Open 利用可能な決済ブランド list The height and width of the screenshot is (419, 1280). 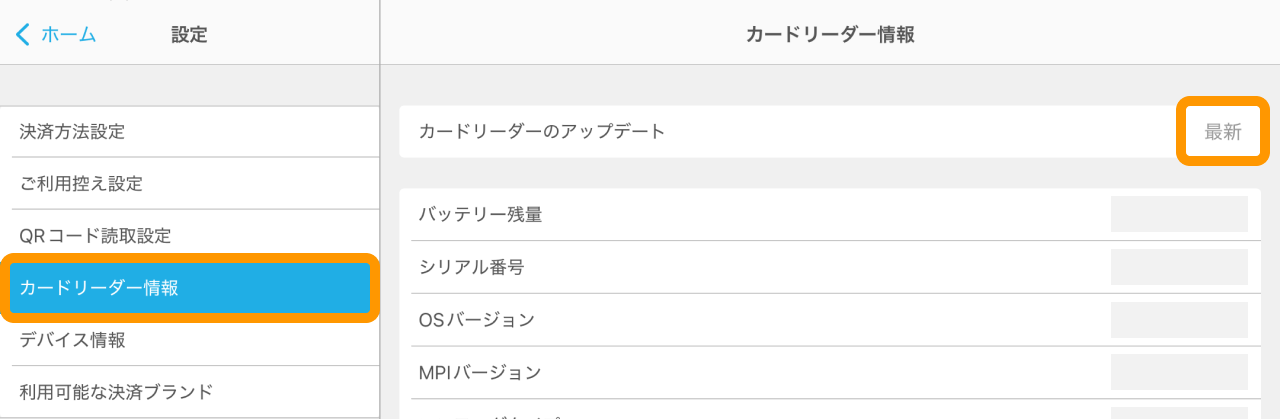(x=116, y=391)
